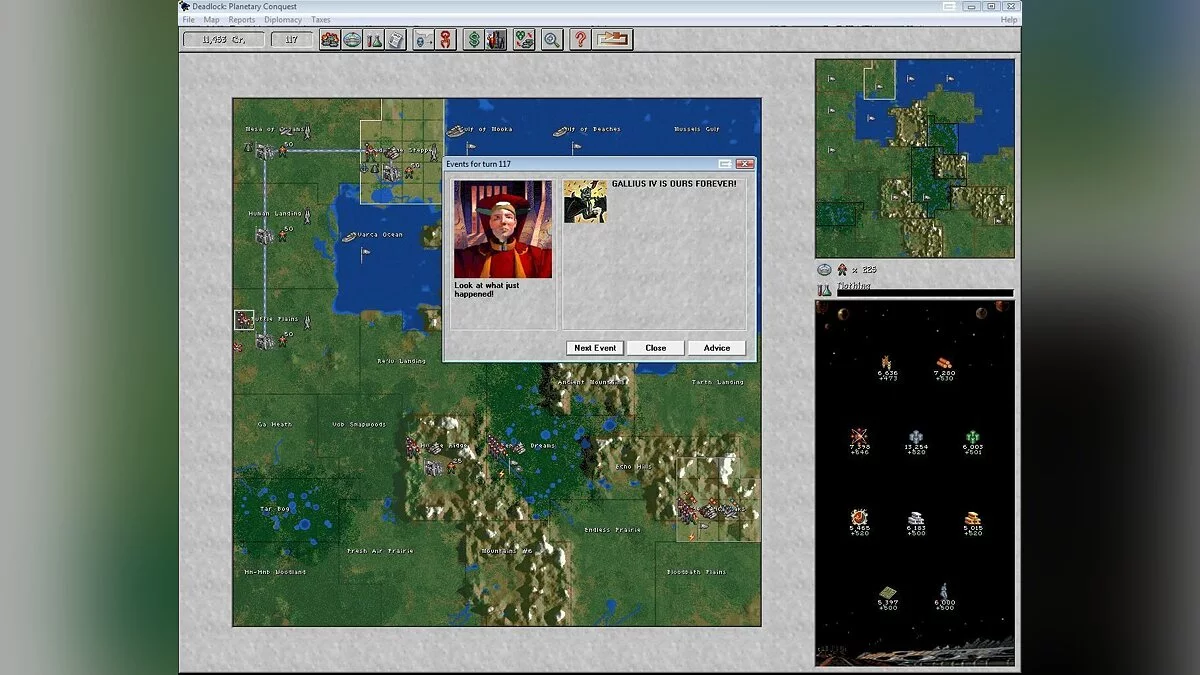Click the minimap overview
The width and height of the screenshot is (1200, 675).
[915, 159]
